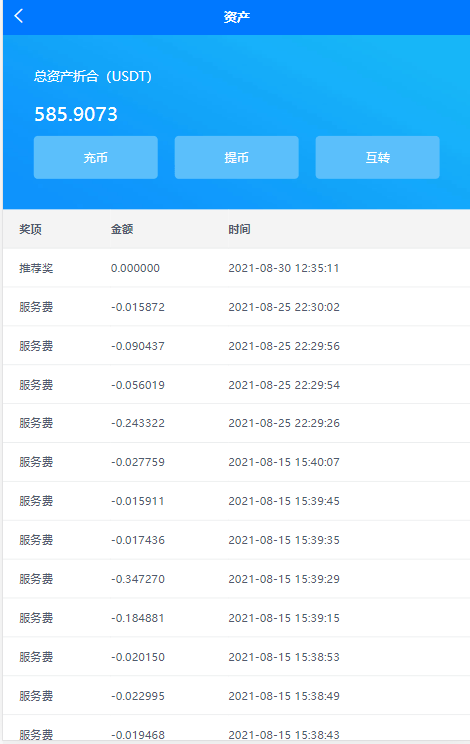Select amount -0.022995
This screenshot has width=470, height=744.
[138, 696]
